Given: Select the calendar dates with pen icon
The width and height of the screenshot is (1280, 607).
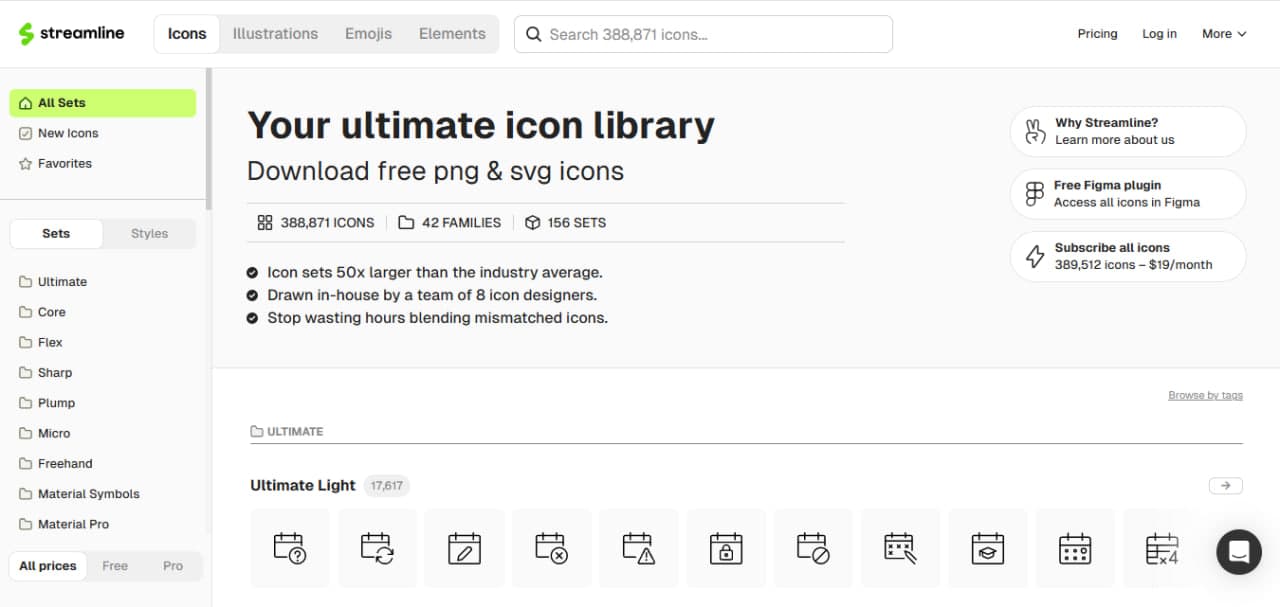Looking at the screenshot, I should (x=900, y=548).
